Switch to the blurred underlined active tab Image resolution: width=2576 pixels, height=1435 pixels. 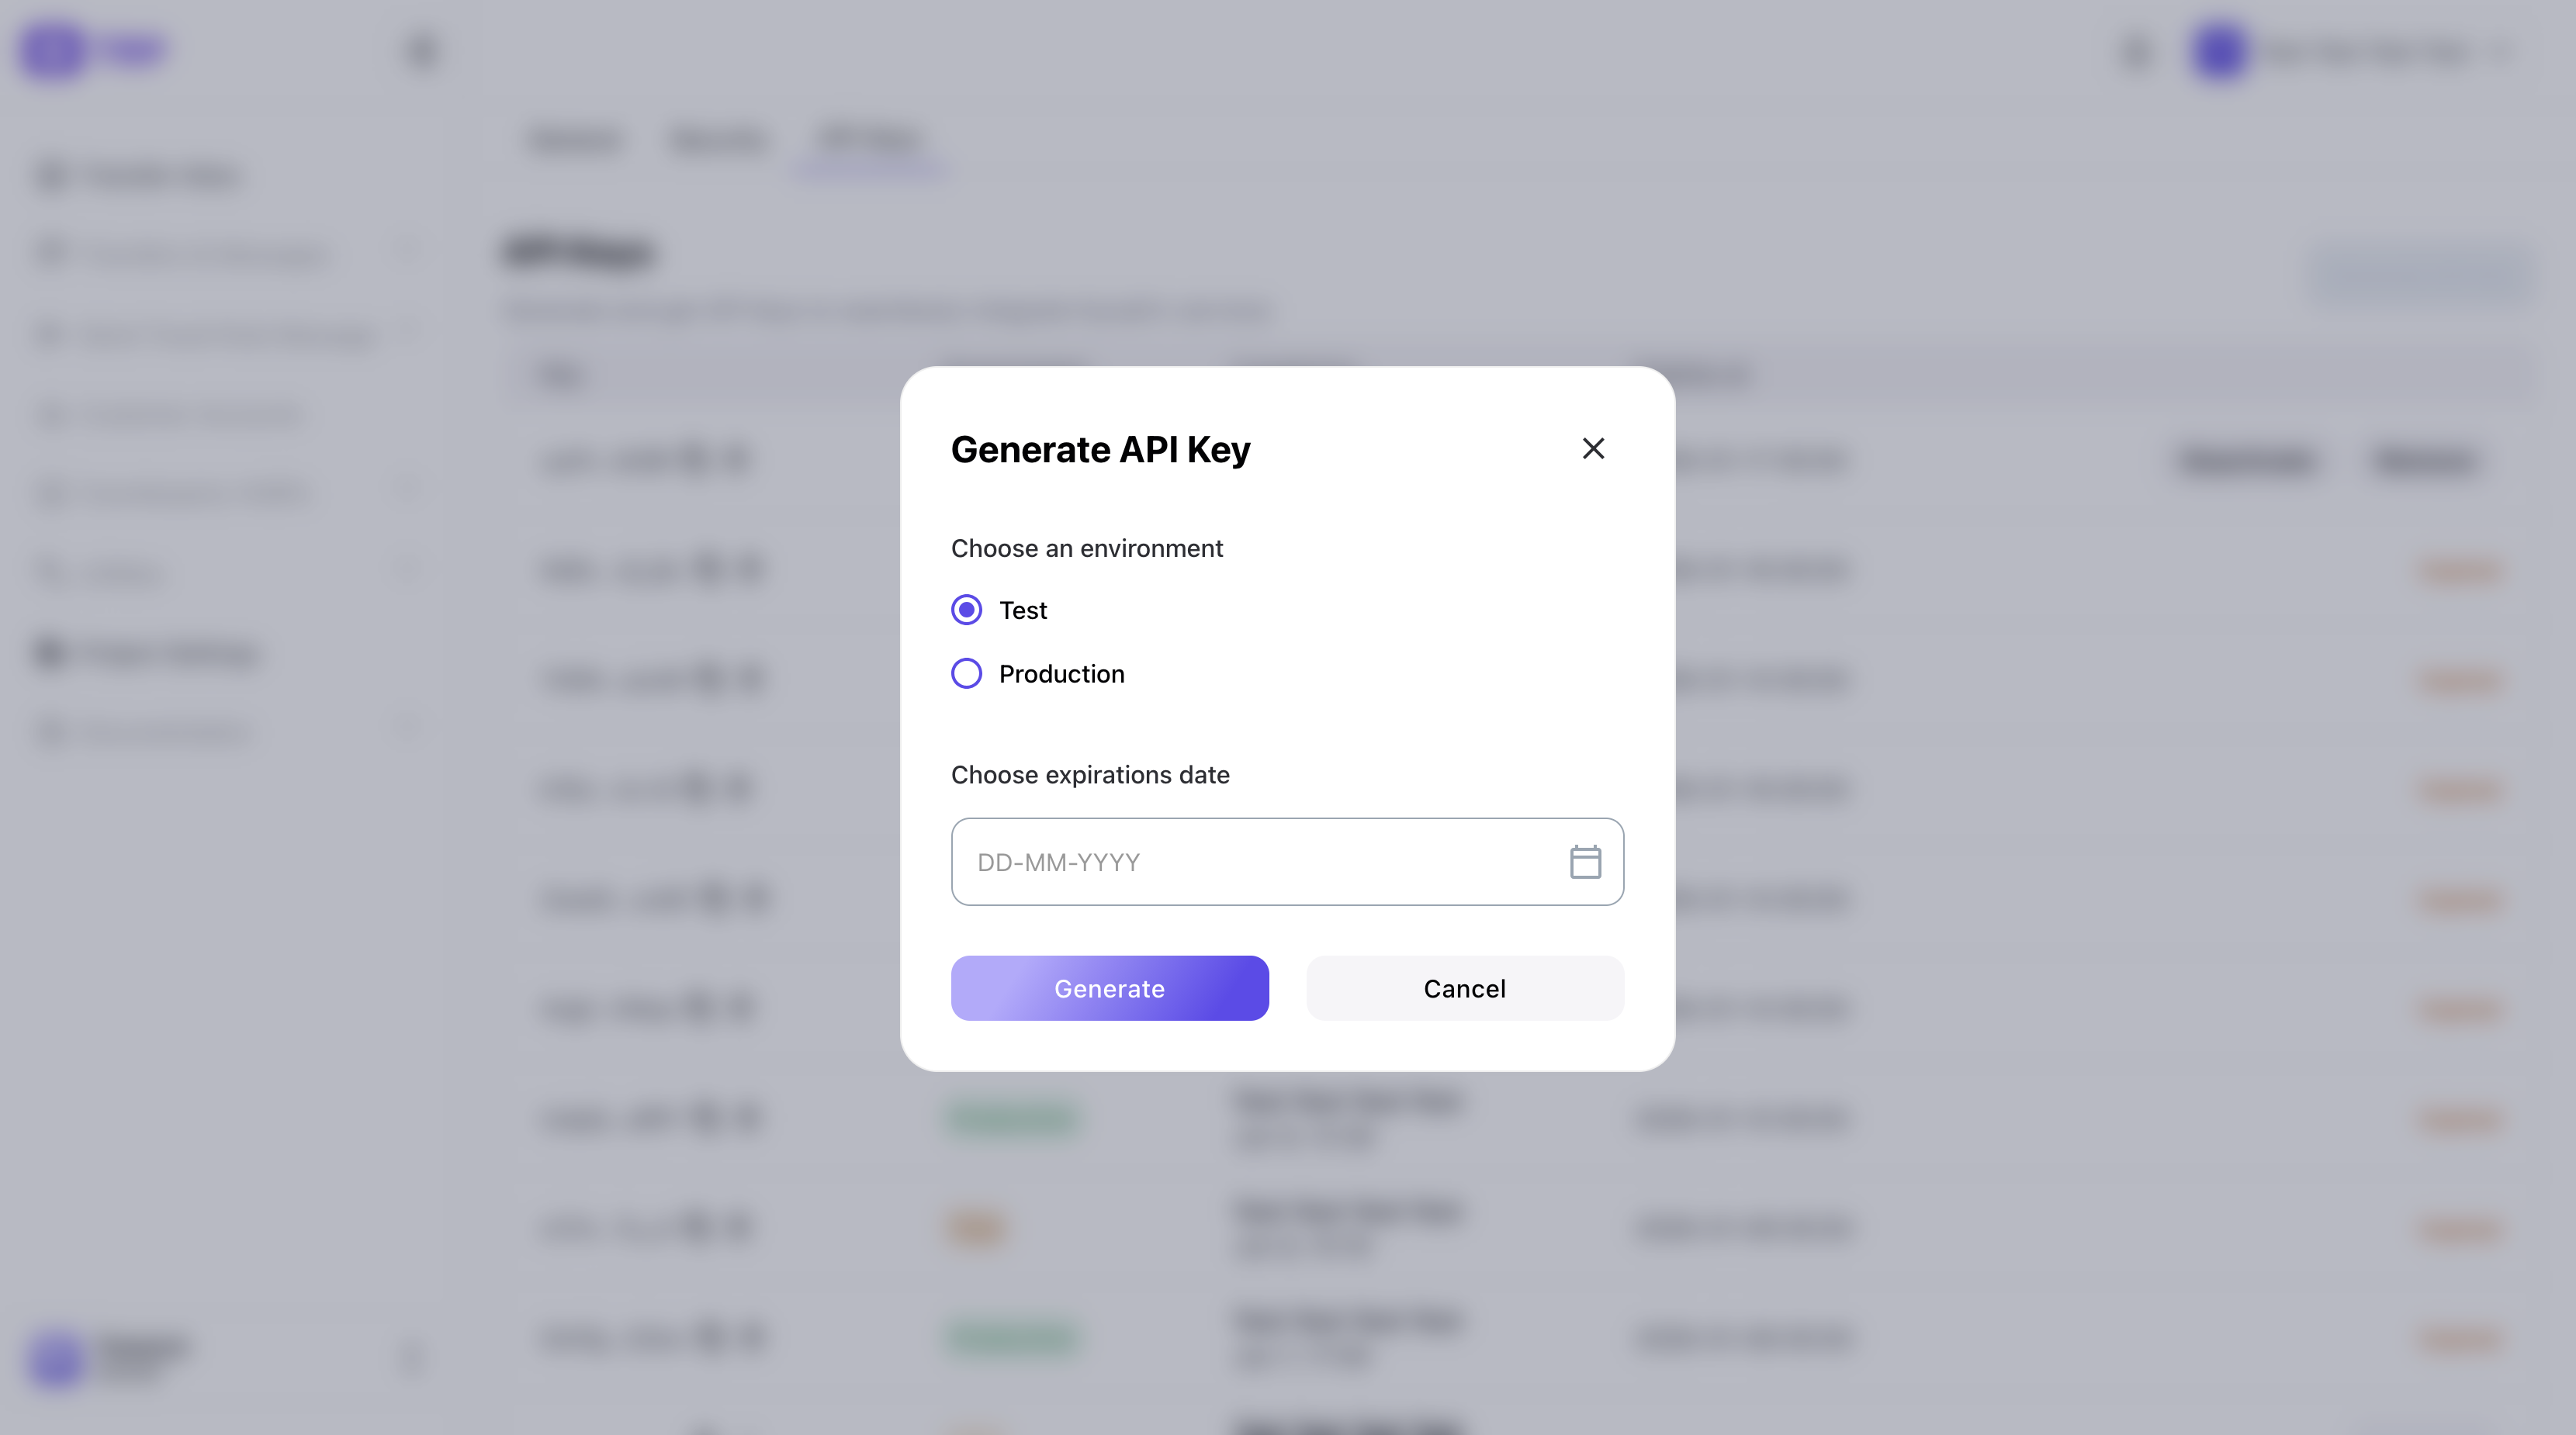tap(869, 140)
